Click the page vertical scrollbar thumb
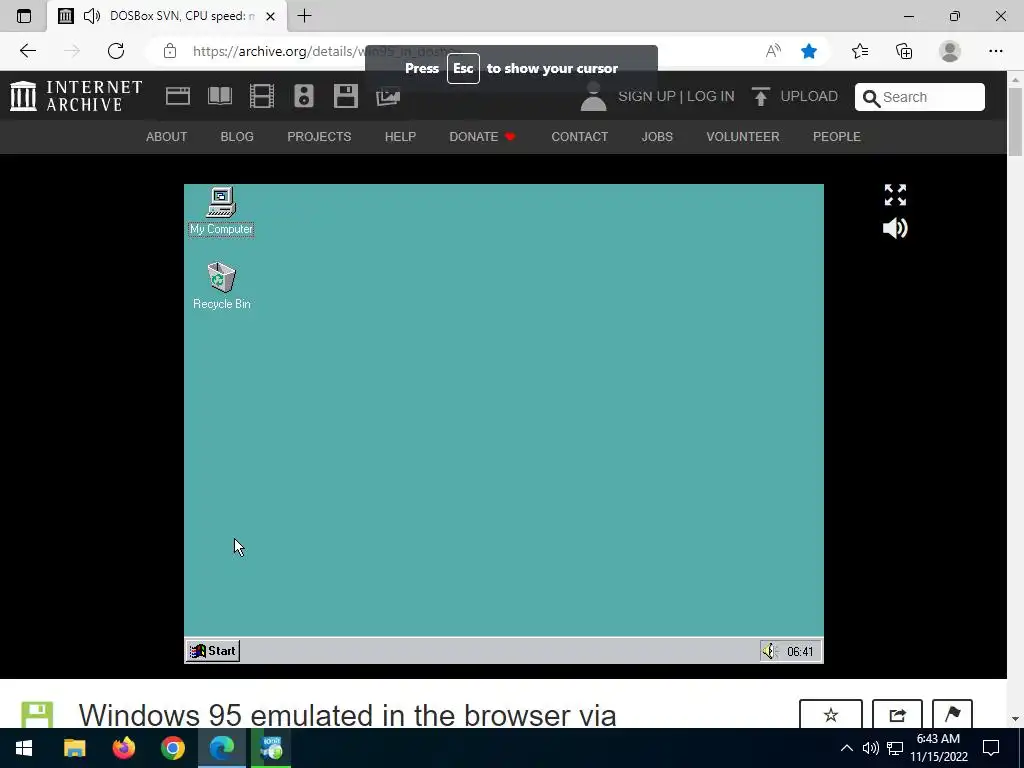 (x=1015, y=121)
